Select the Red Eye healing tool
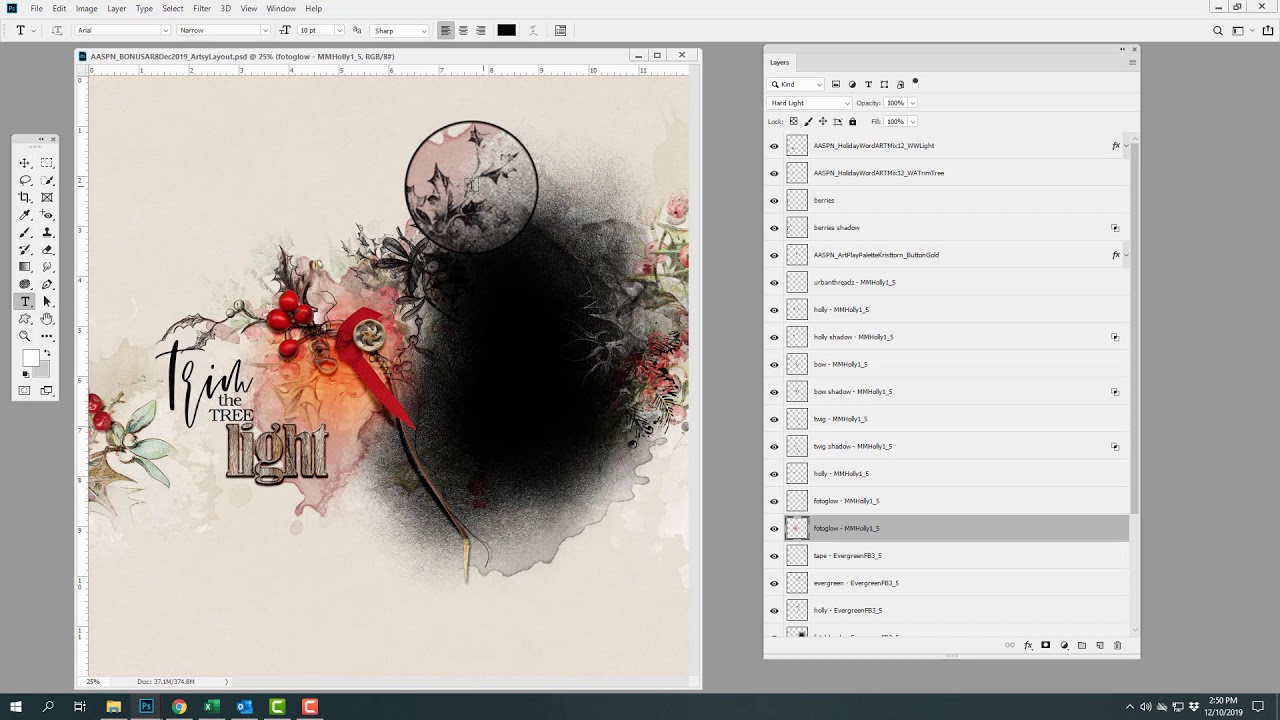Screen dimensions: 1280x720 tap(47, 215)
